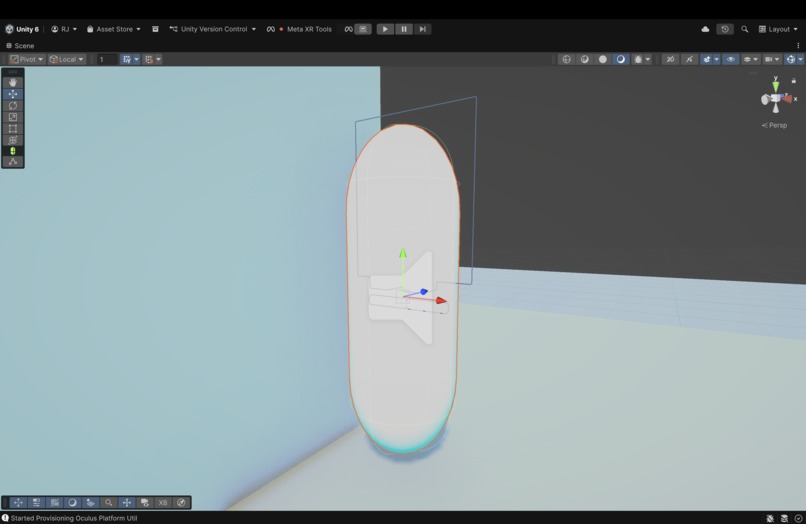Step forward one frame

423,29
